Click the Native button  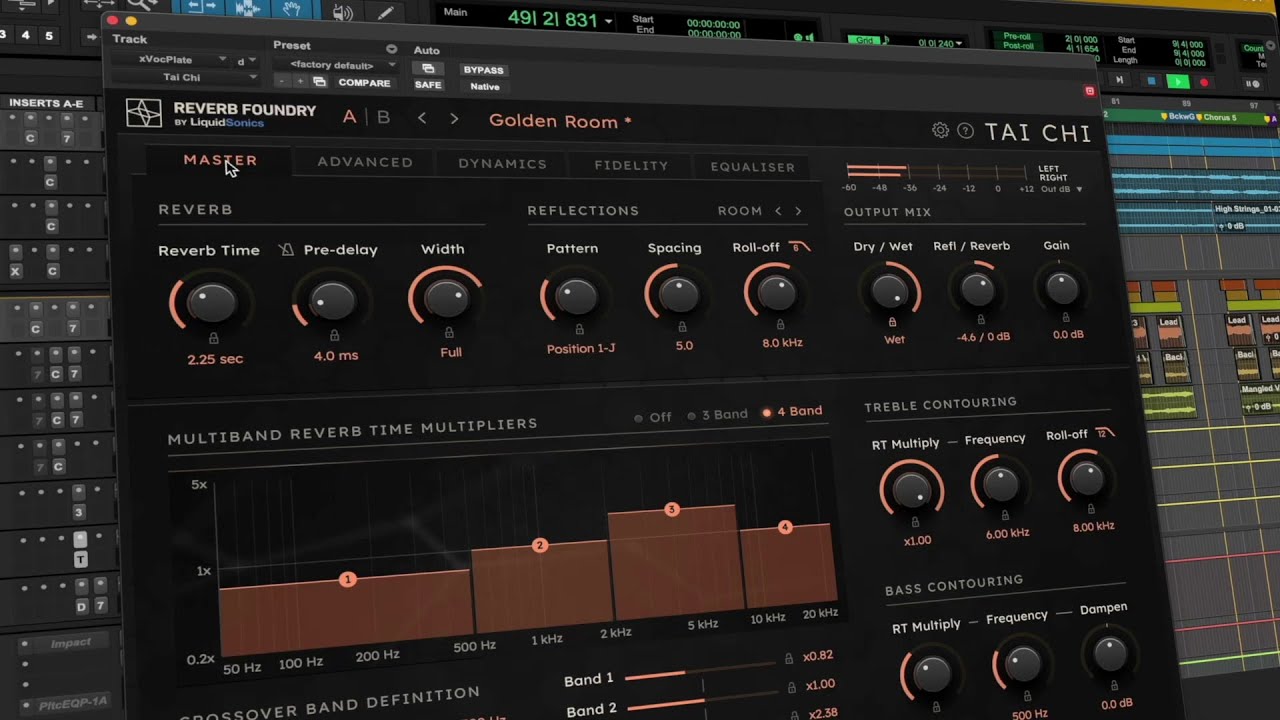tap(485, 87)
